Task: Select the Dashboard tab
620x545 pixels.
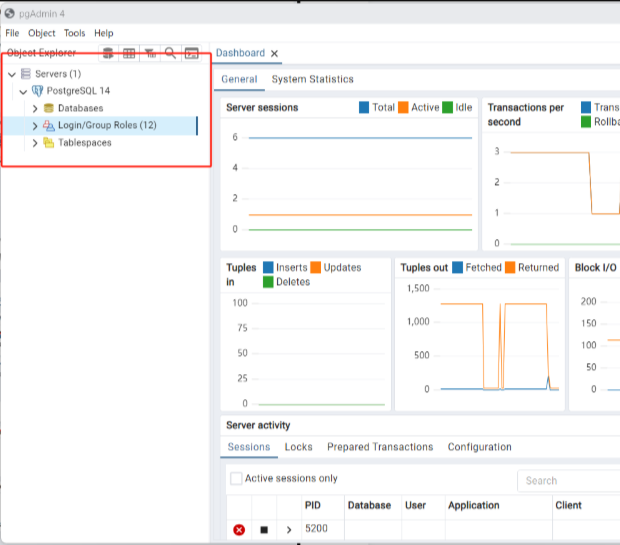Action: (x=240, y=53)
